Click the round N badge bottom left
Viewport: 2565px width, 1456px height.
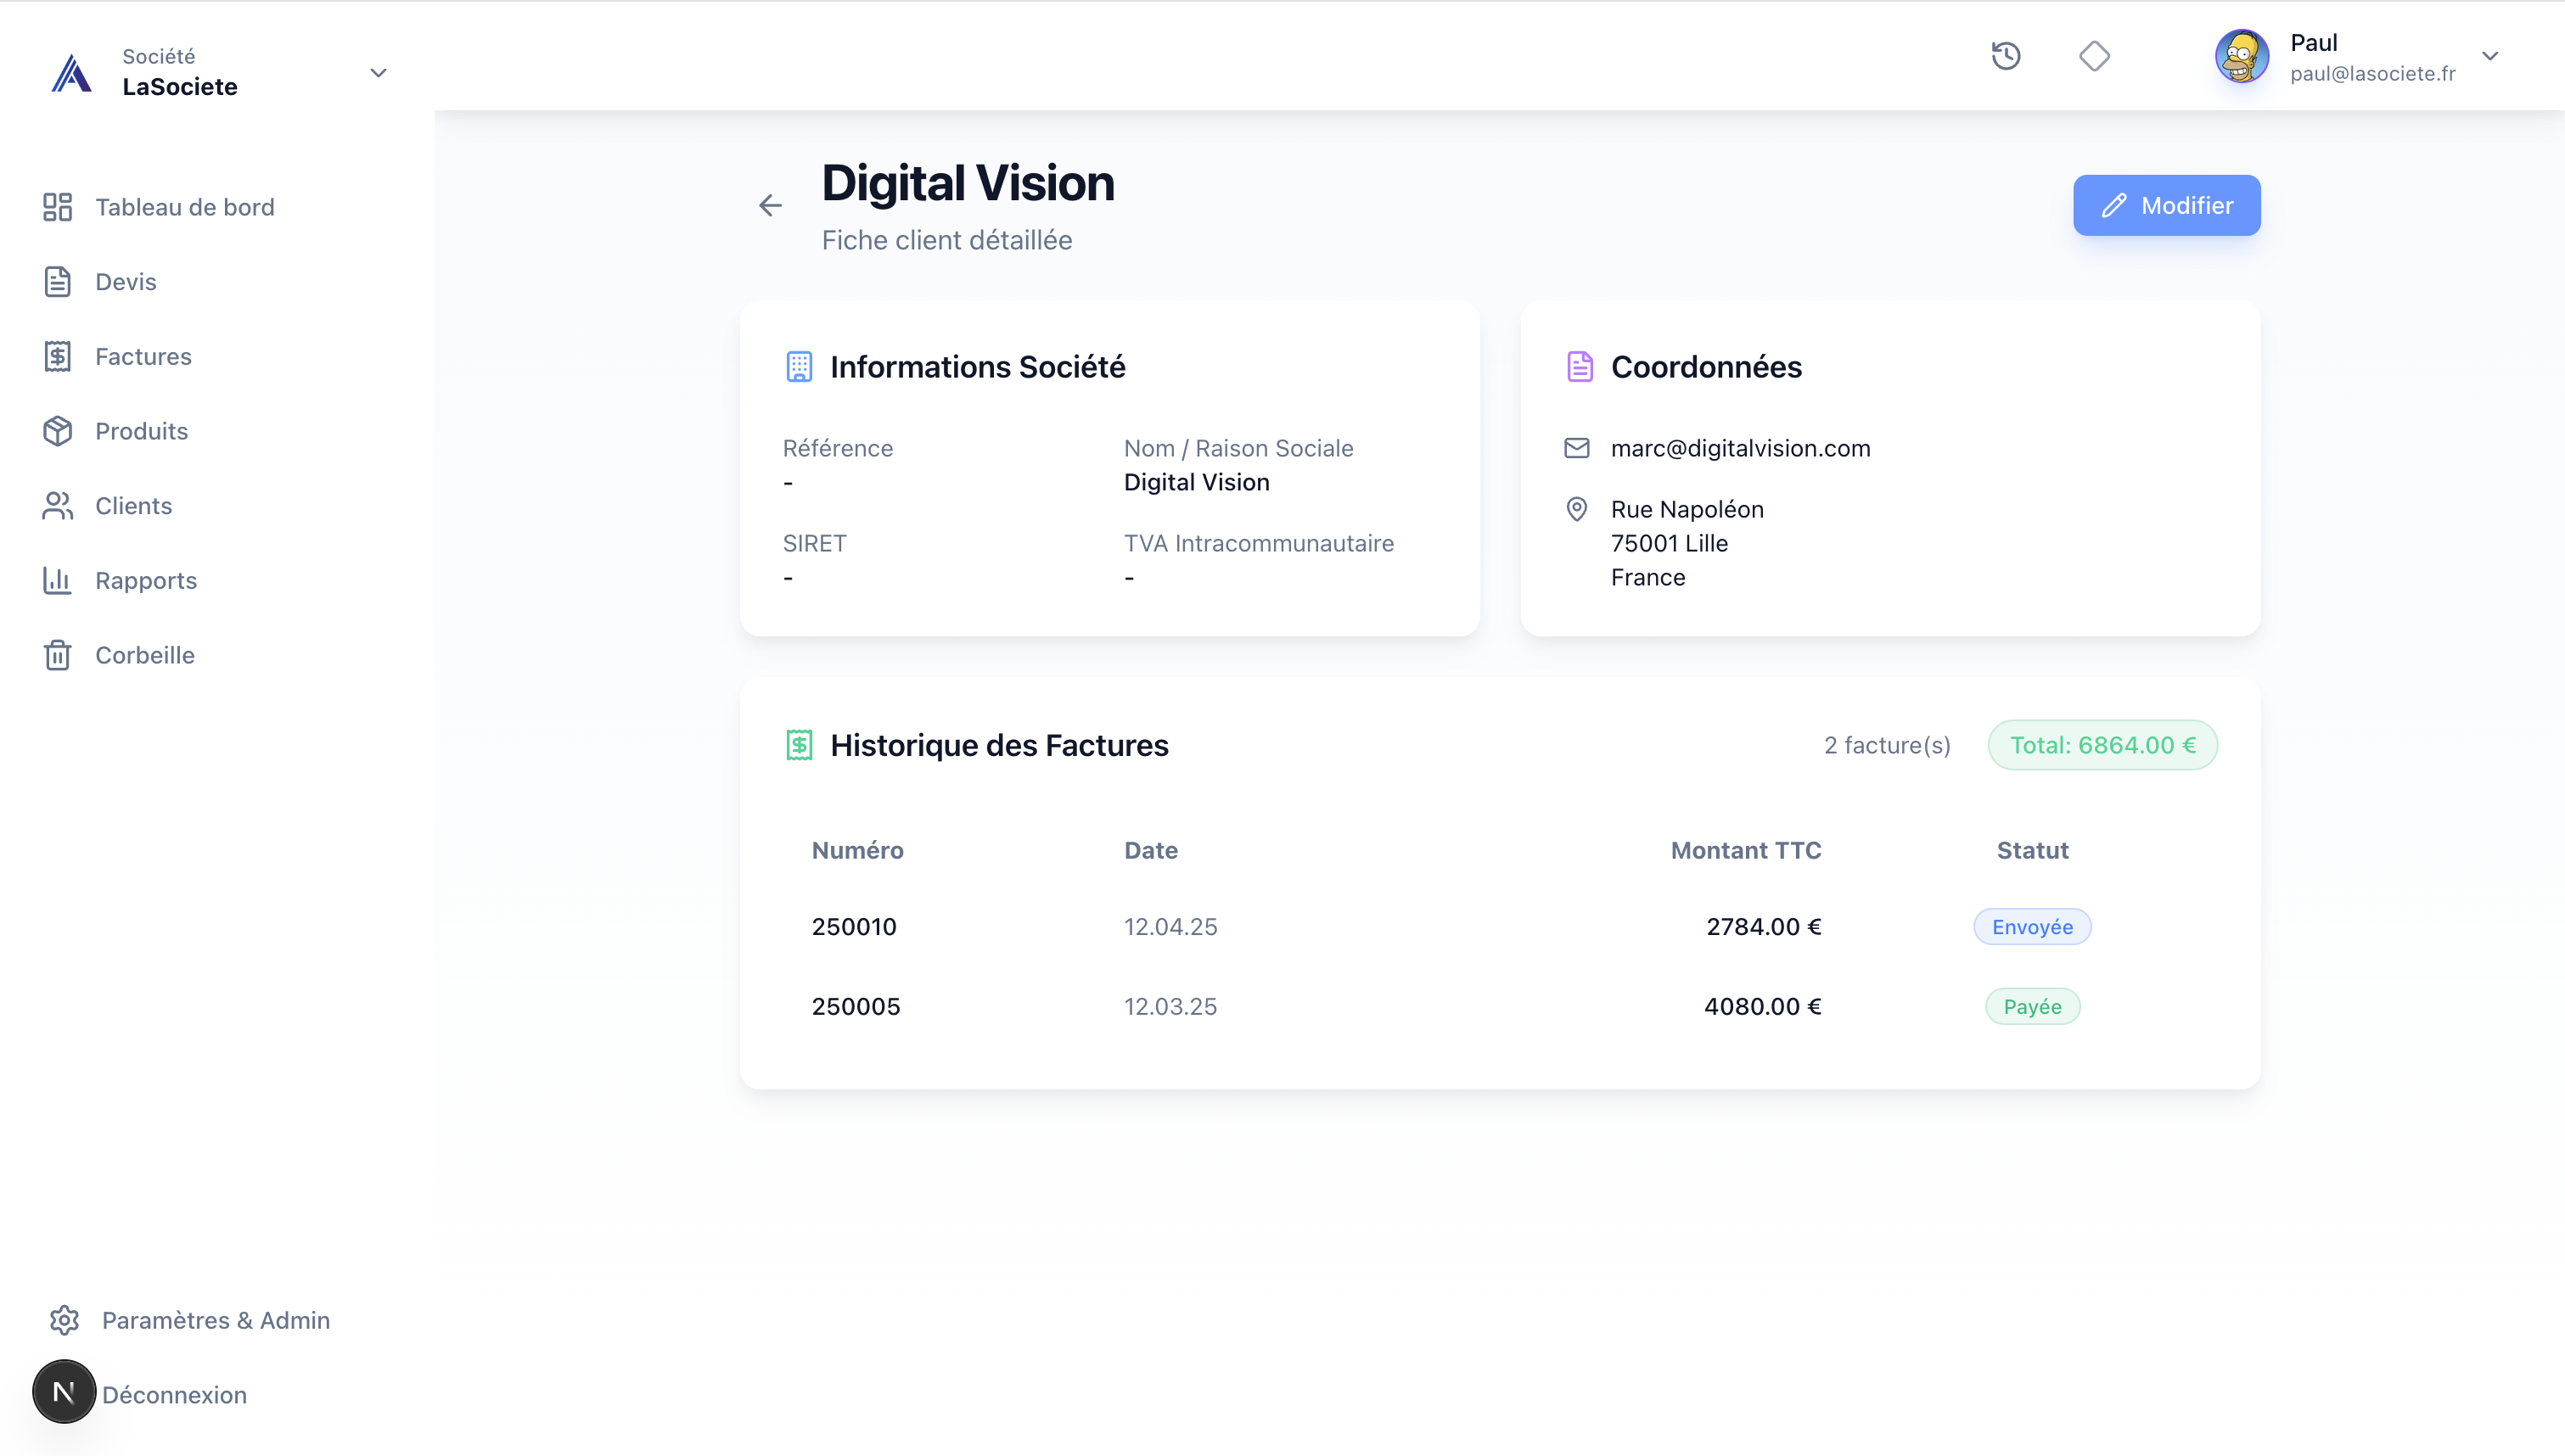point(64,1391)
